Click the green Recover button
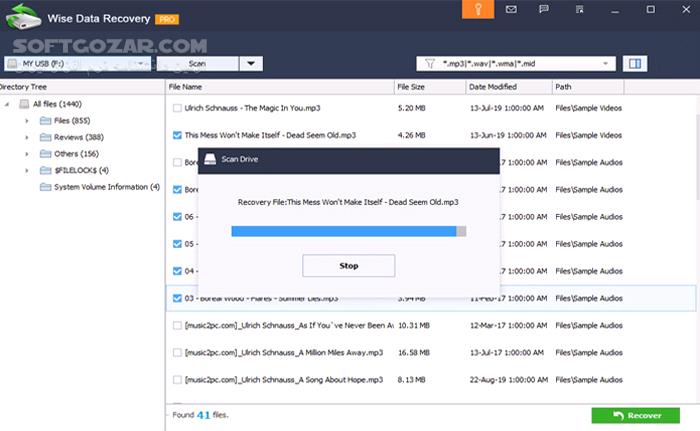Viewport: 700px width, 431px height. coord(636,415)
